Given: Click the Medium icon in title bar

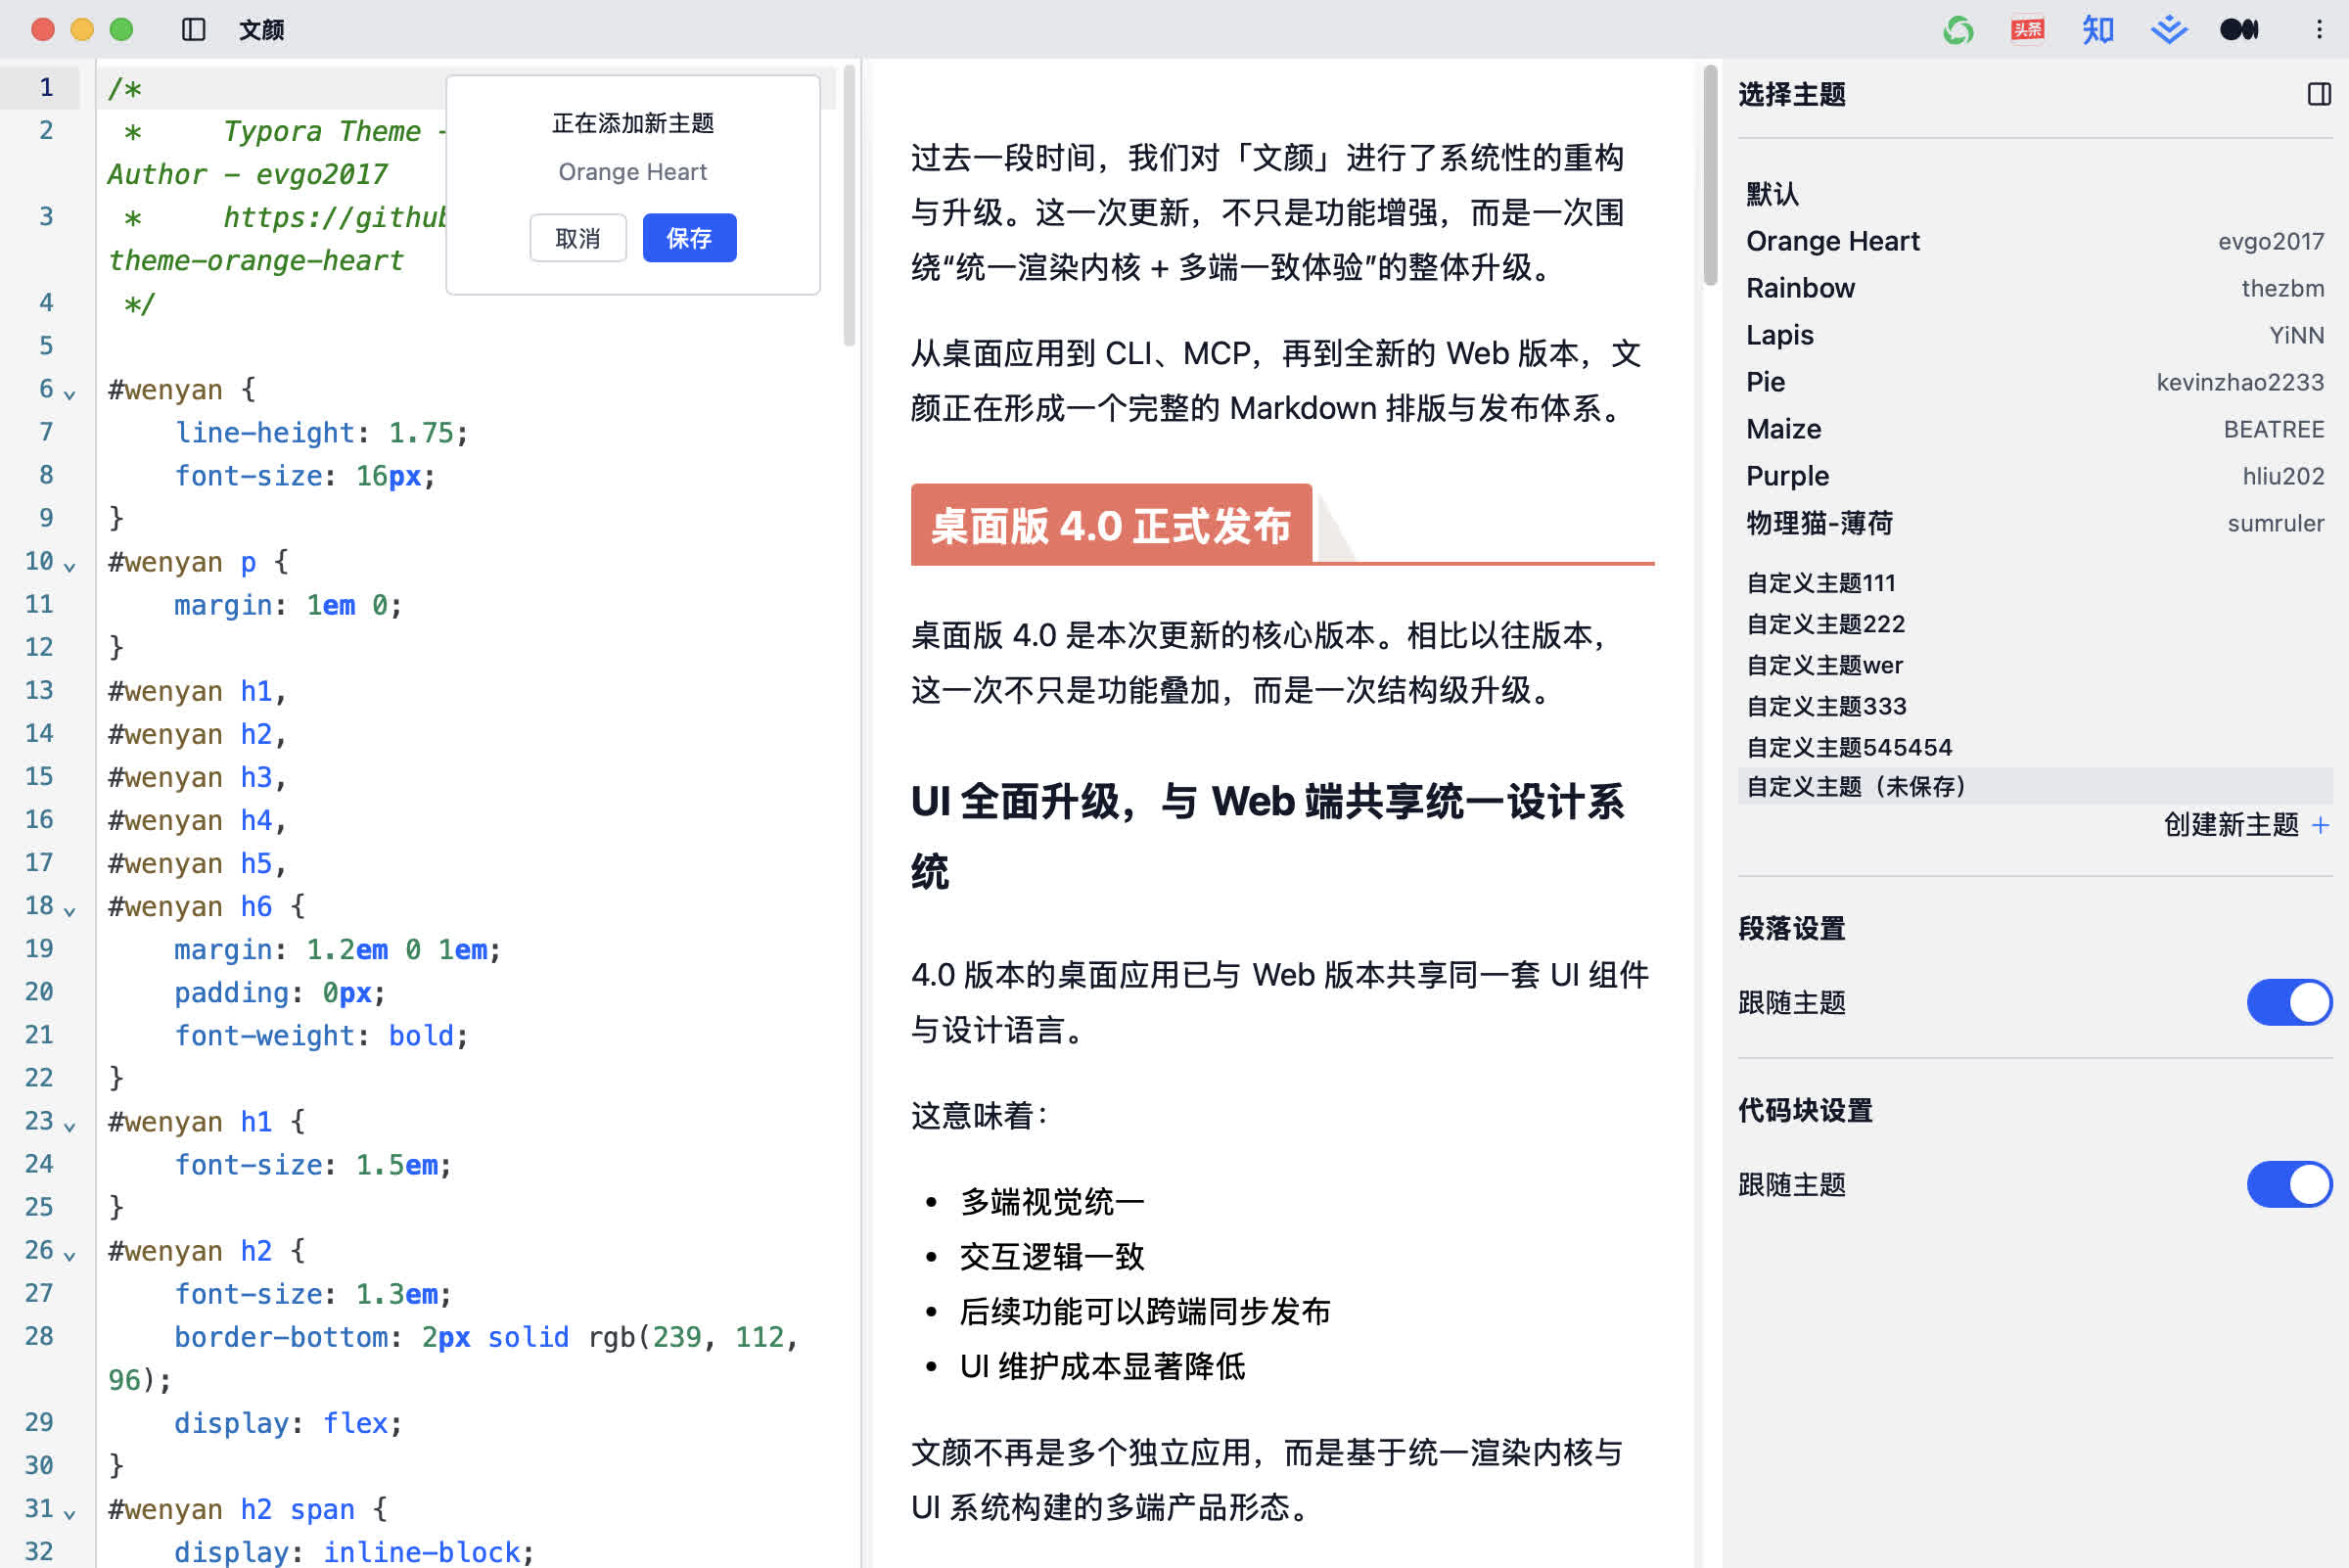Looking at the screenshot, I should pos(2238,30).
